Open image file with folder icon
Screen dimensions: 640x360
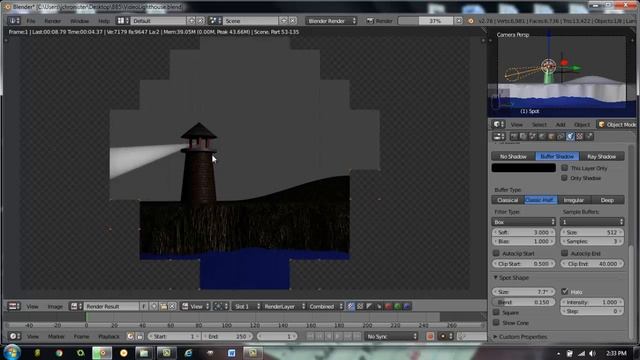coord(164,306)
